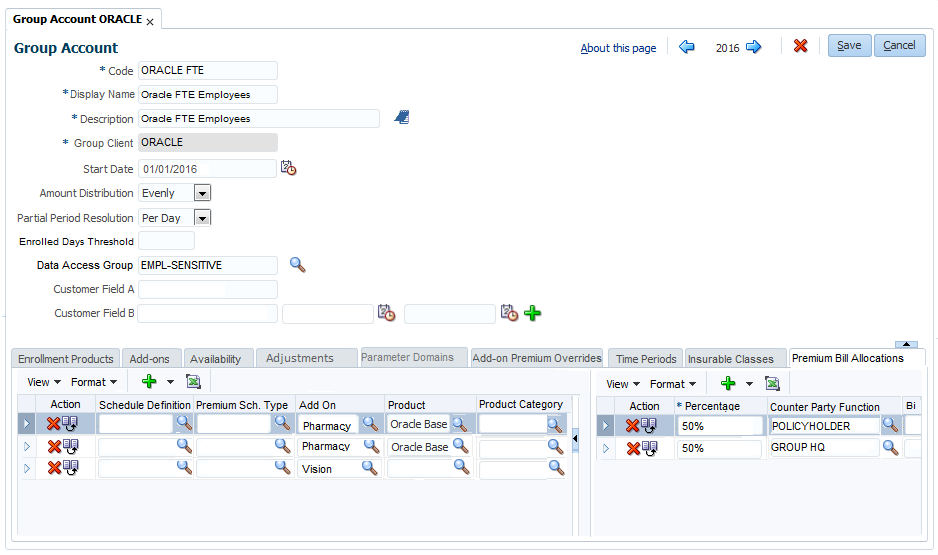Delete the GROUP HQ allocation row

633,448
